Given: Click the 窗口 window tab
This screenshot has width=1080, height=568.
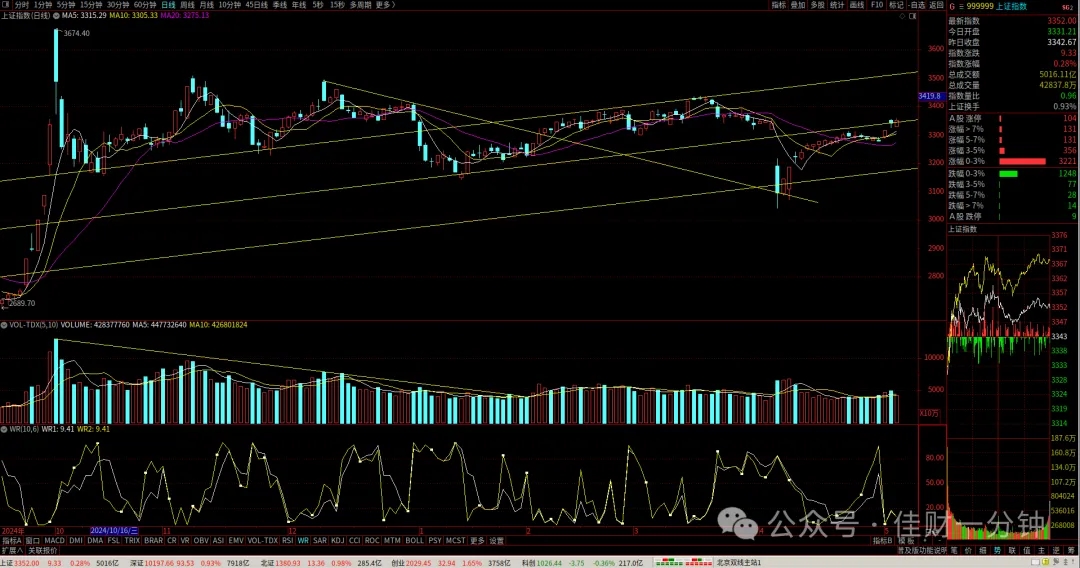Looking at the screenshot, I should pos(32,541).
